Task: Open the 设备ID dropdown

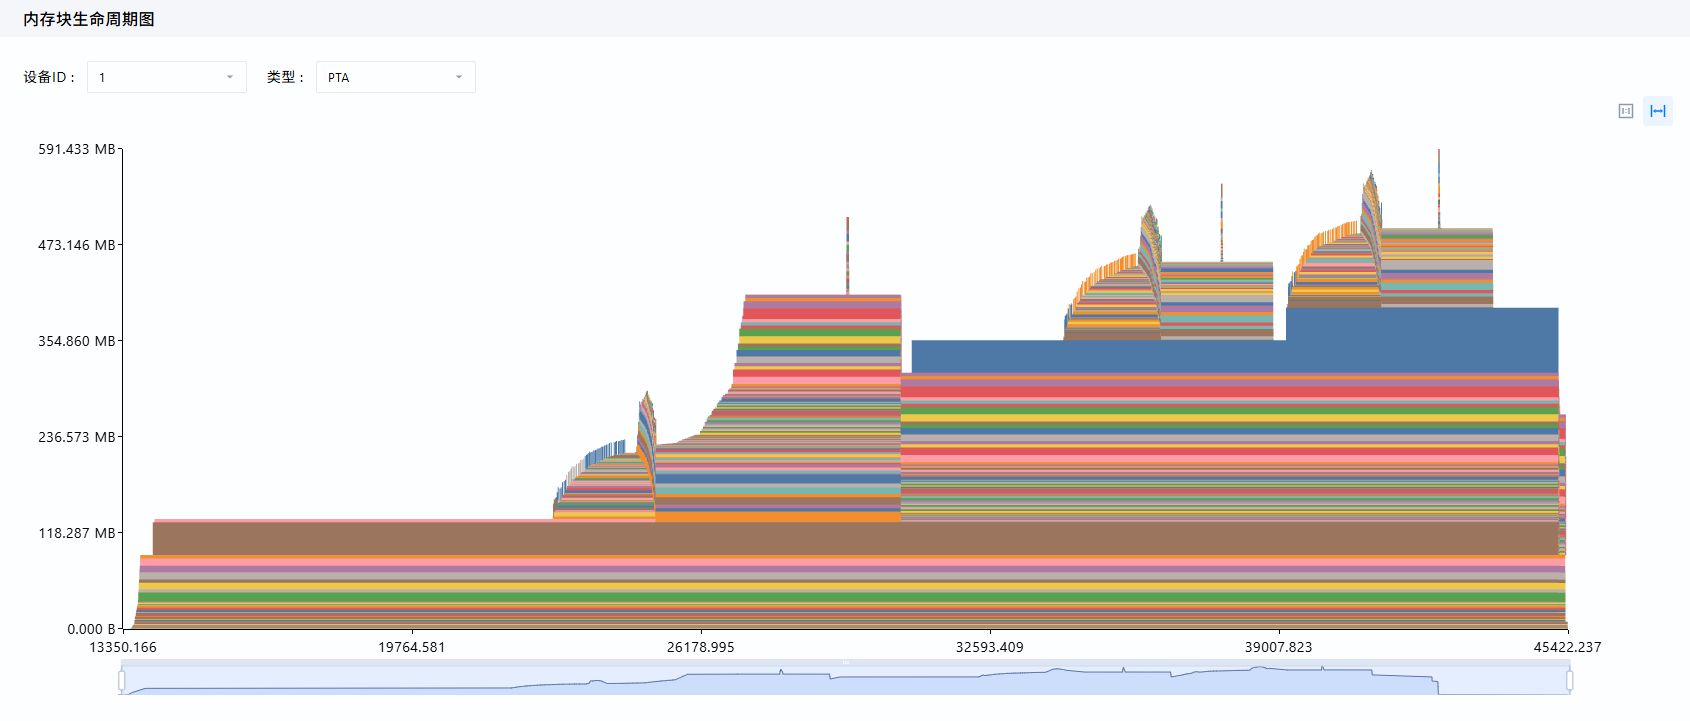Action: (x=167, y=77)
